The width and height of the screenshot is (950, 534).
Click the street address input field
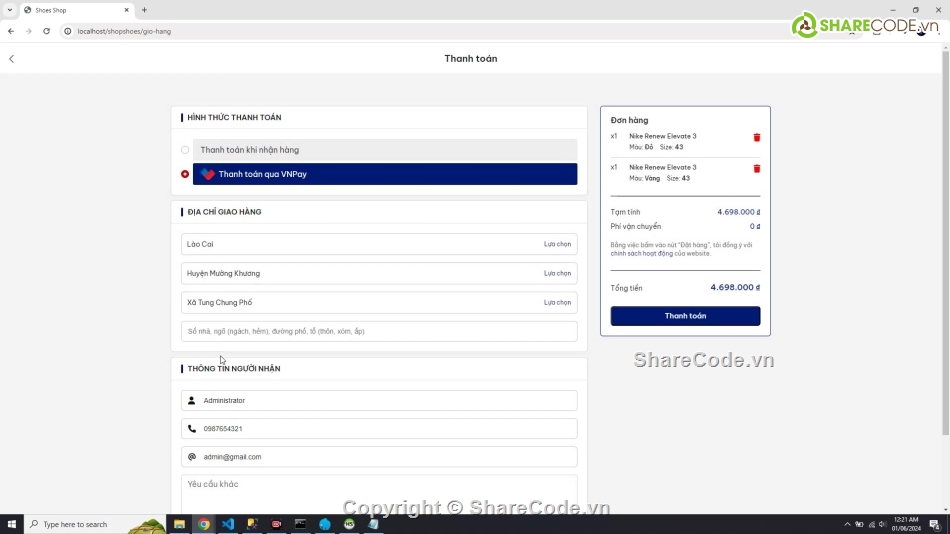(x=379, y=331)
